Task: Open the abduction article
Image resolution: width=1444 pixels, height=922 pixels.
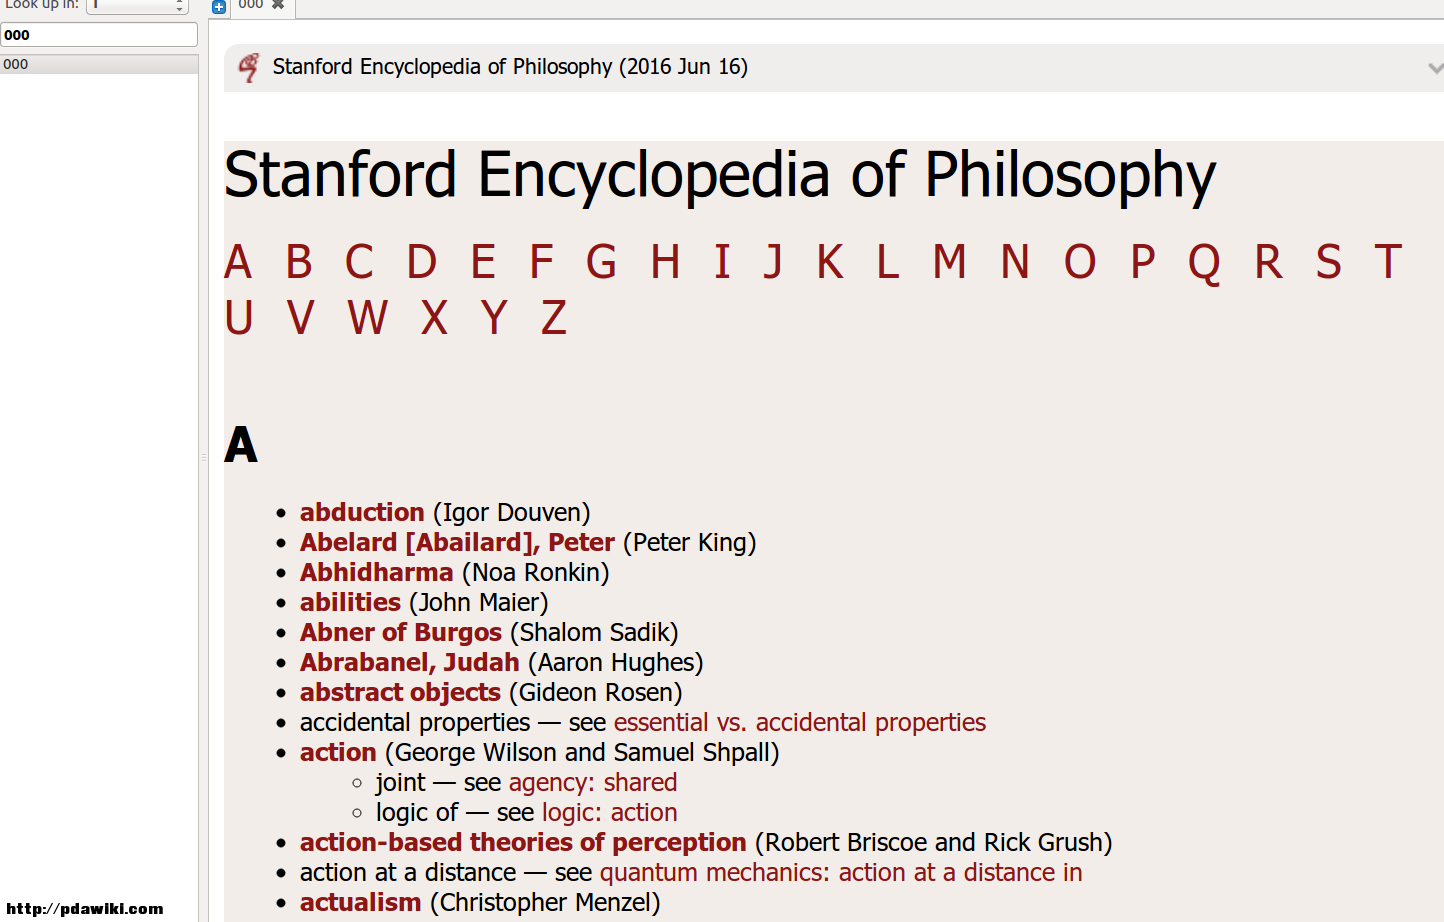Action: click(362, 512)
